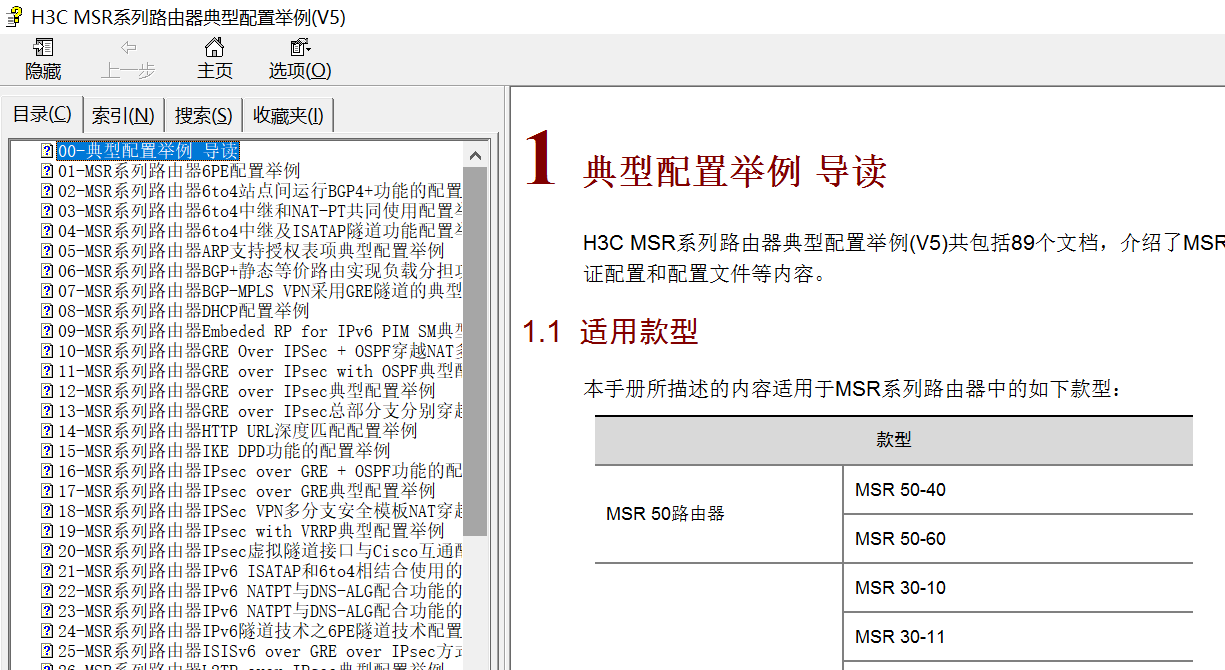The width and height of the screenshot is (1225, 670).
Task: Click the scroll-up arrow of contents list
Action: pyautogui.click(x=476, y=155)
